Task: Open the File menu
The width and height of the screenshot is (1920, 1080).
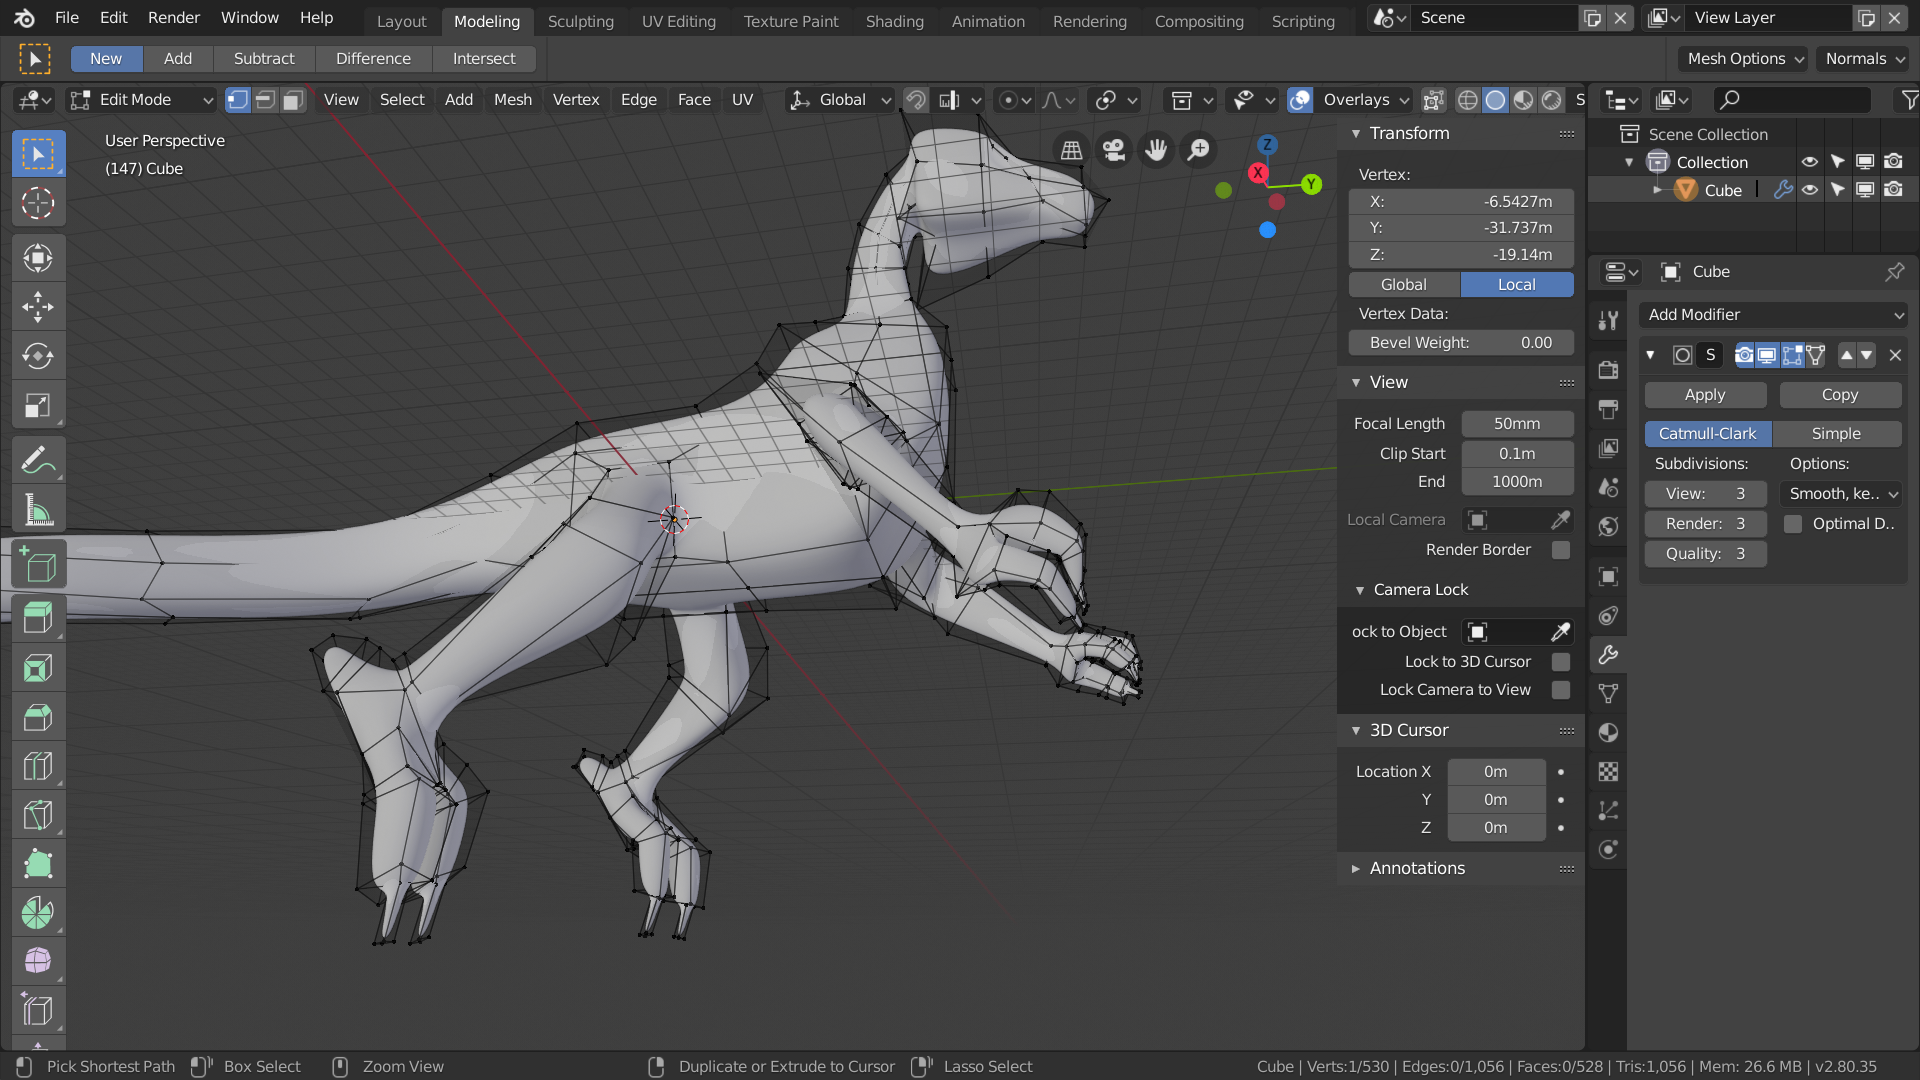Action: 67,18
